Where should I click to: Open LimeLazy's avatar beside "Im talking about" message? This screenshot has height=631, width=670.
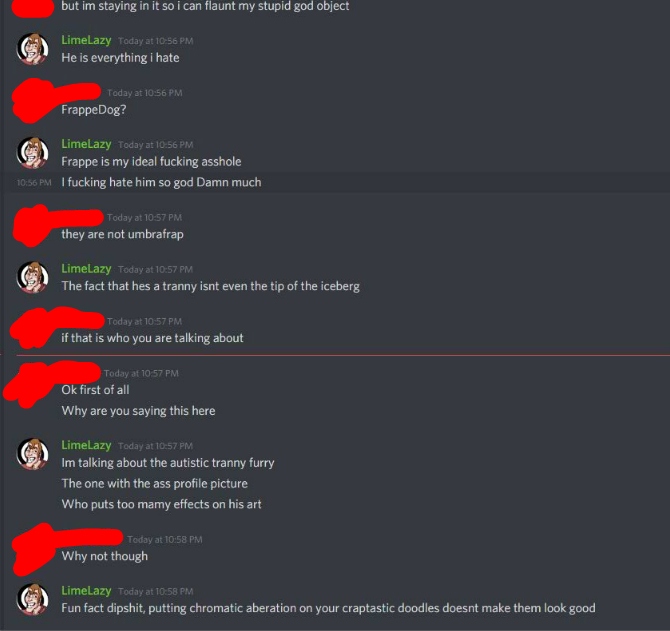pyautogui.click(x=32, y=454)
